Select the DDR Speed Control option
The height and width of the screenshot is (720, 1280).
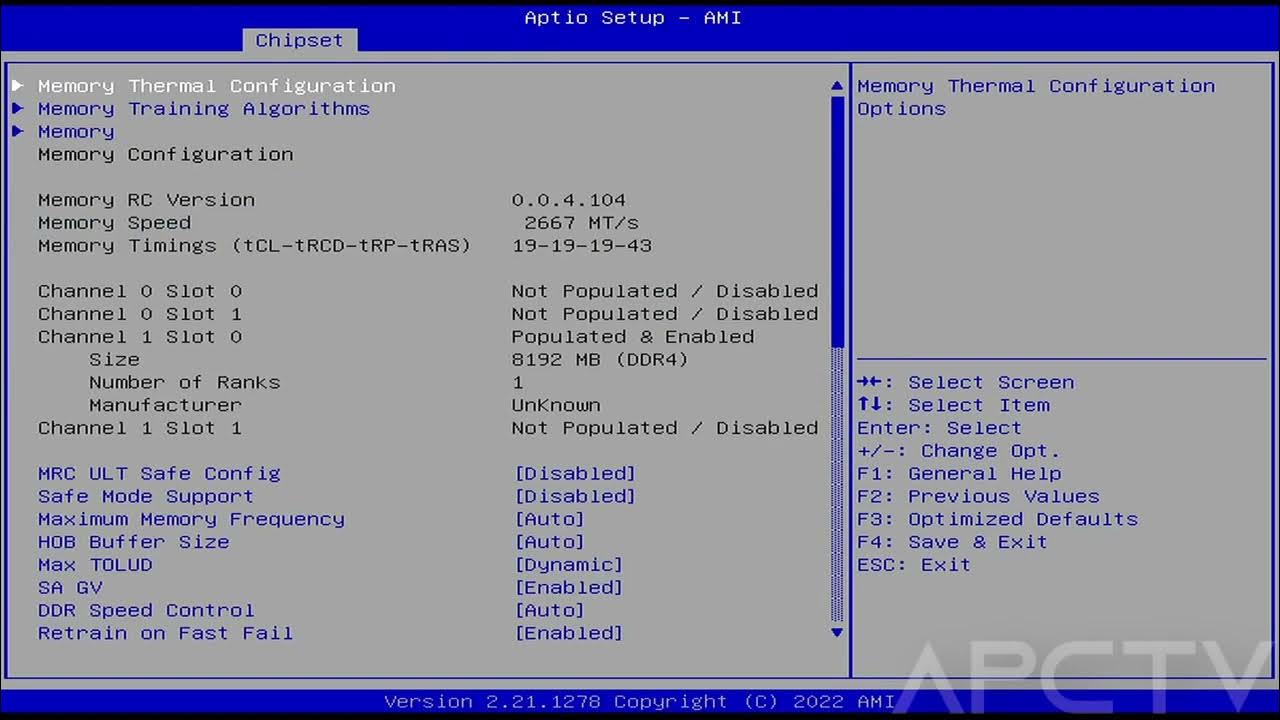coord(146,612)
